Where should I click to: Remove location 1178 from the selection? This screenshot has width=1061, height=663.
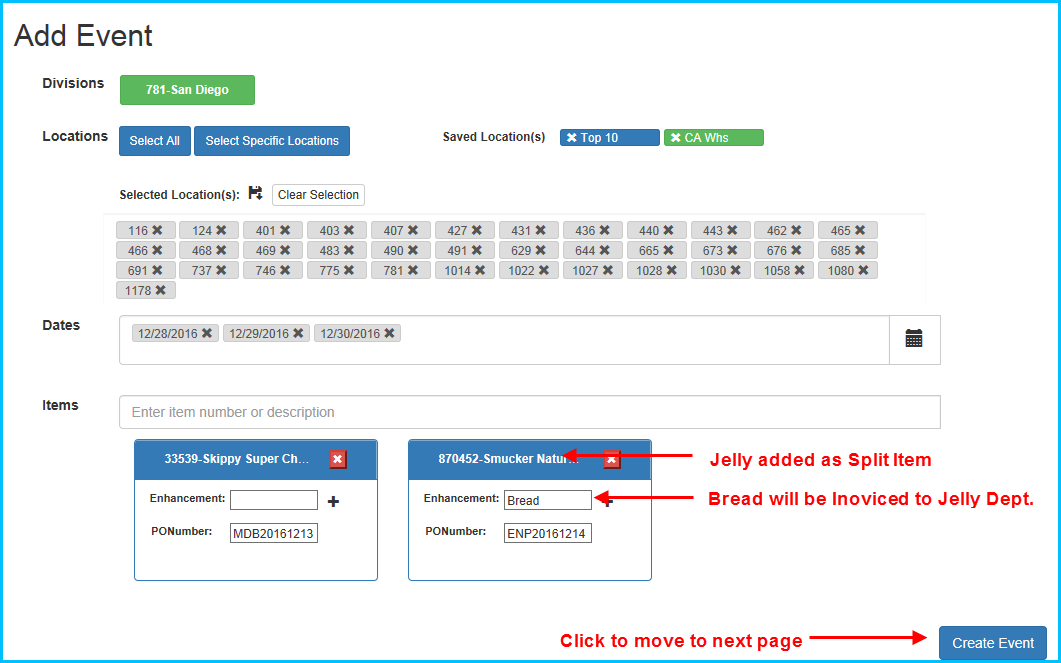(x=158, y=289)
